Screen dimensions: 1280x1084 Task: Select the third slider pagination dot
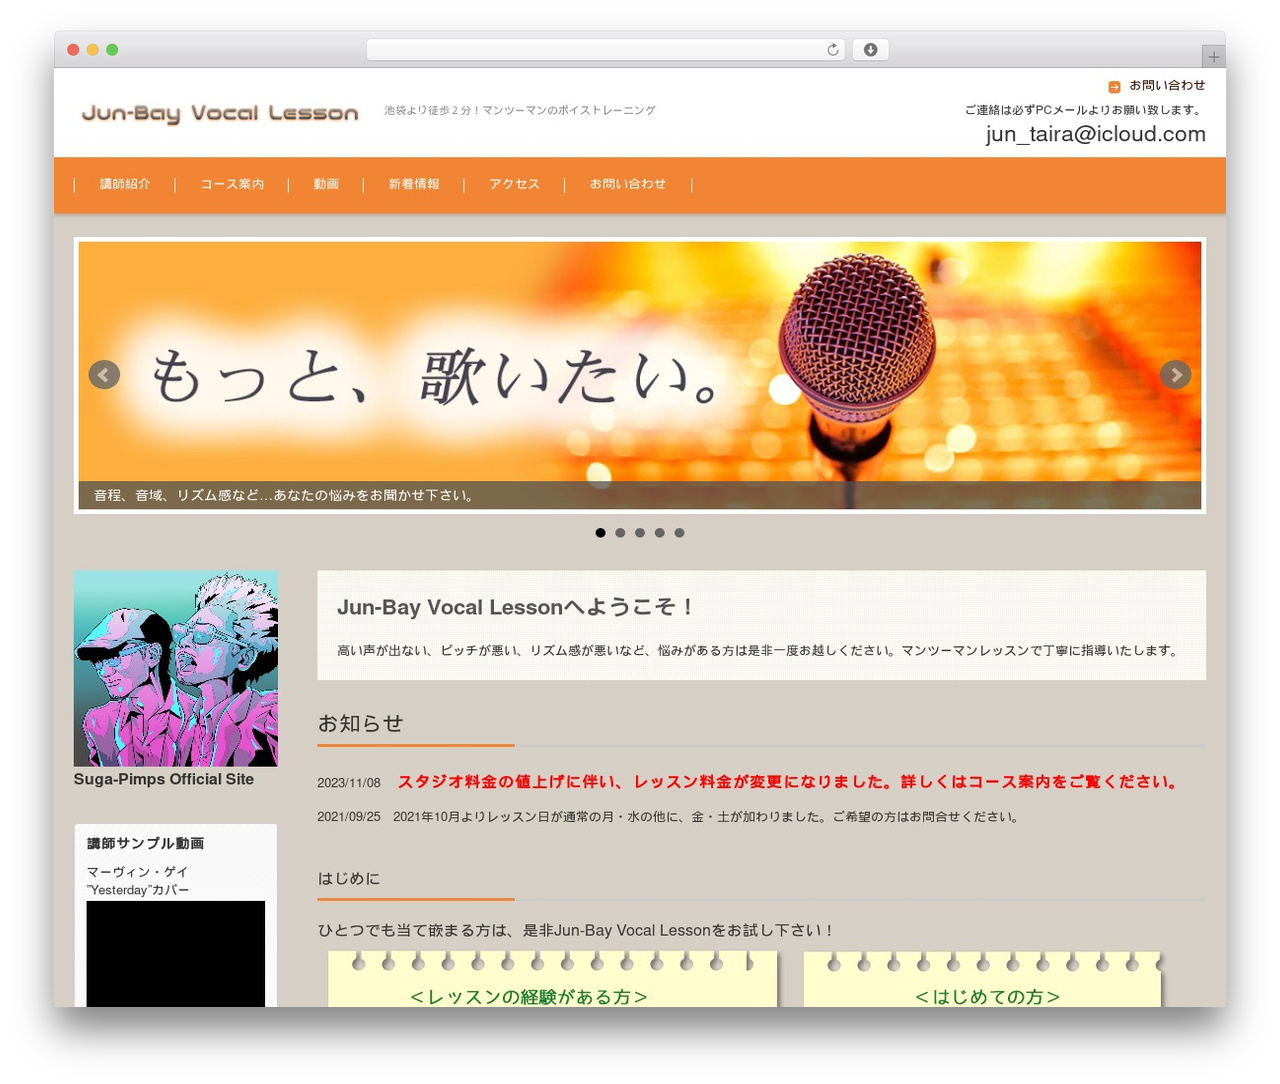click(x=640, y=533)
